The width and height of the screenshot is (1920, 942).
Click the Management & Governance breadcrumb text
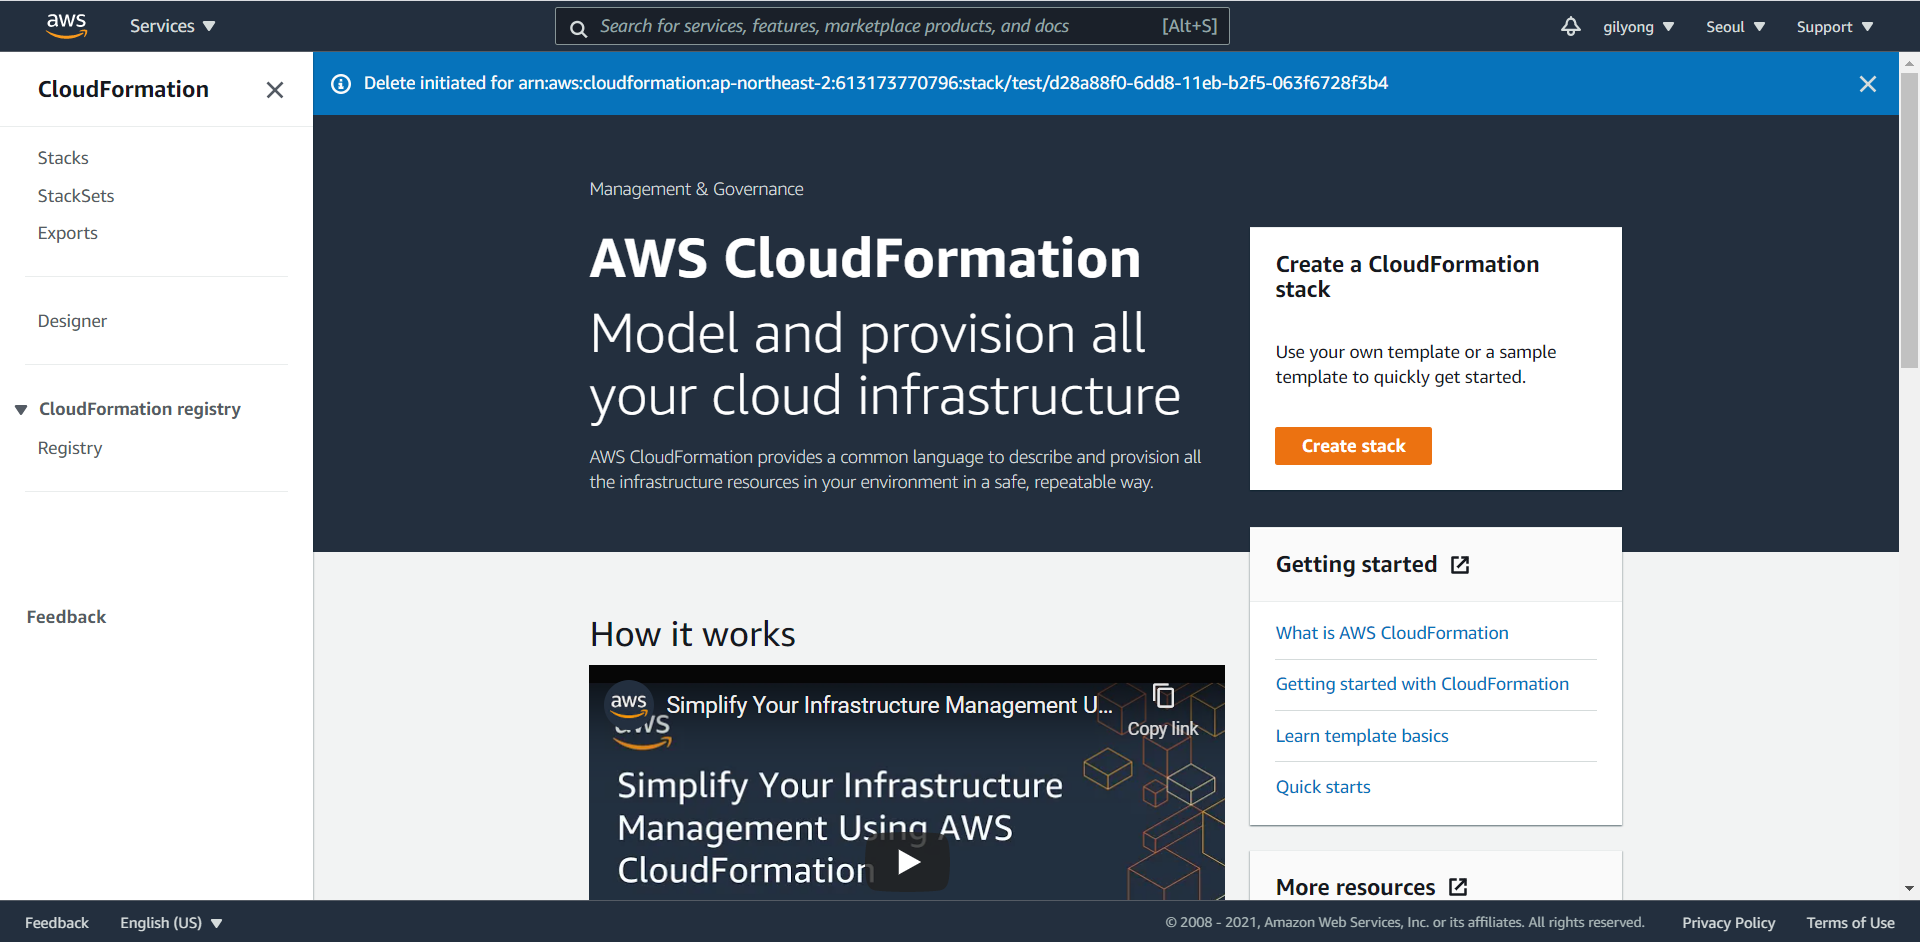click(x=696, y=189)
